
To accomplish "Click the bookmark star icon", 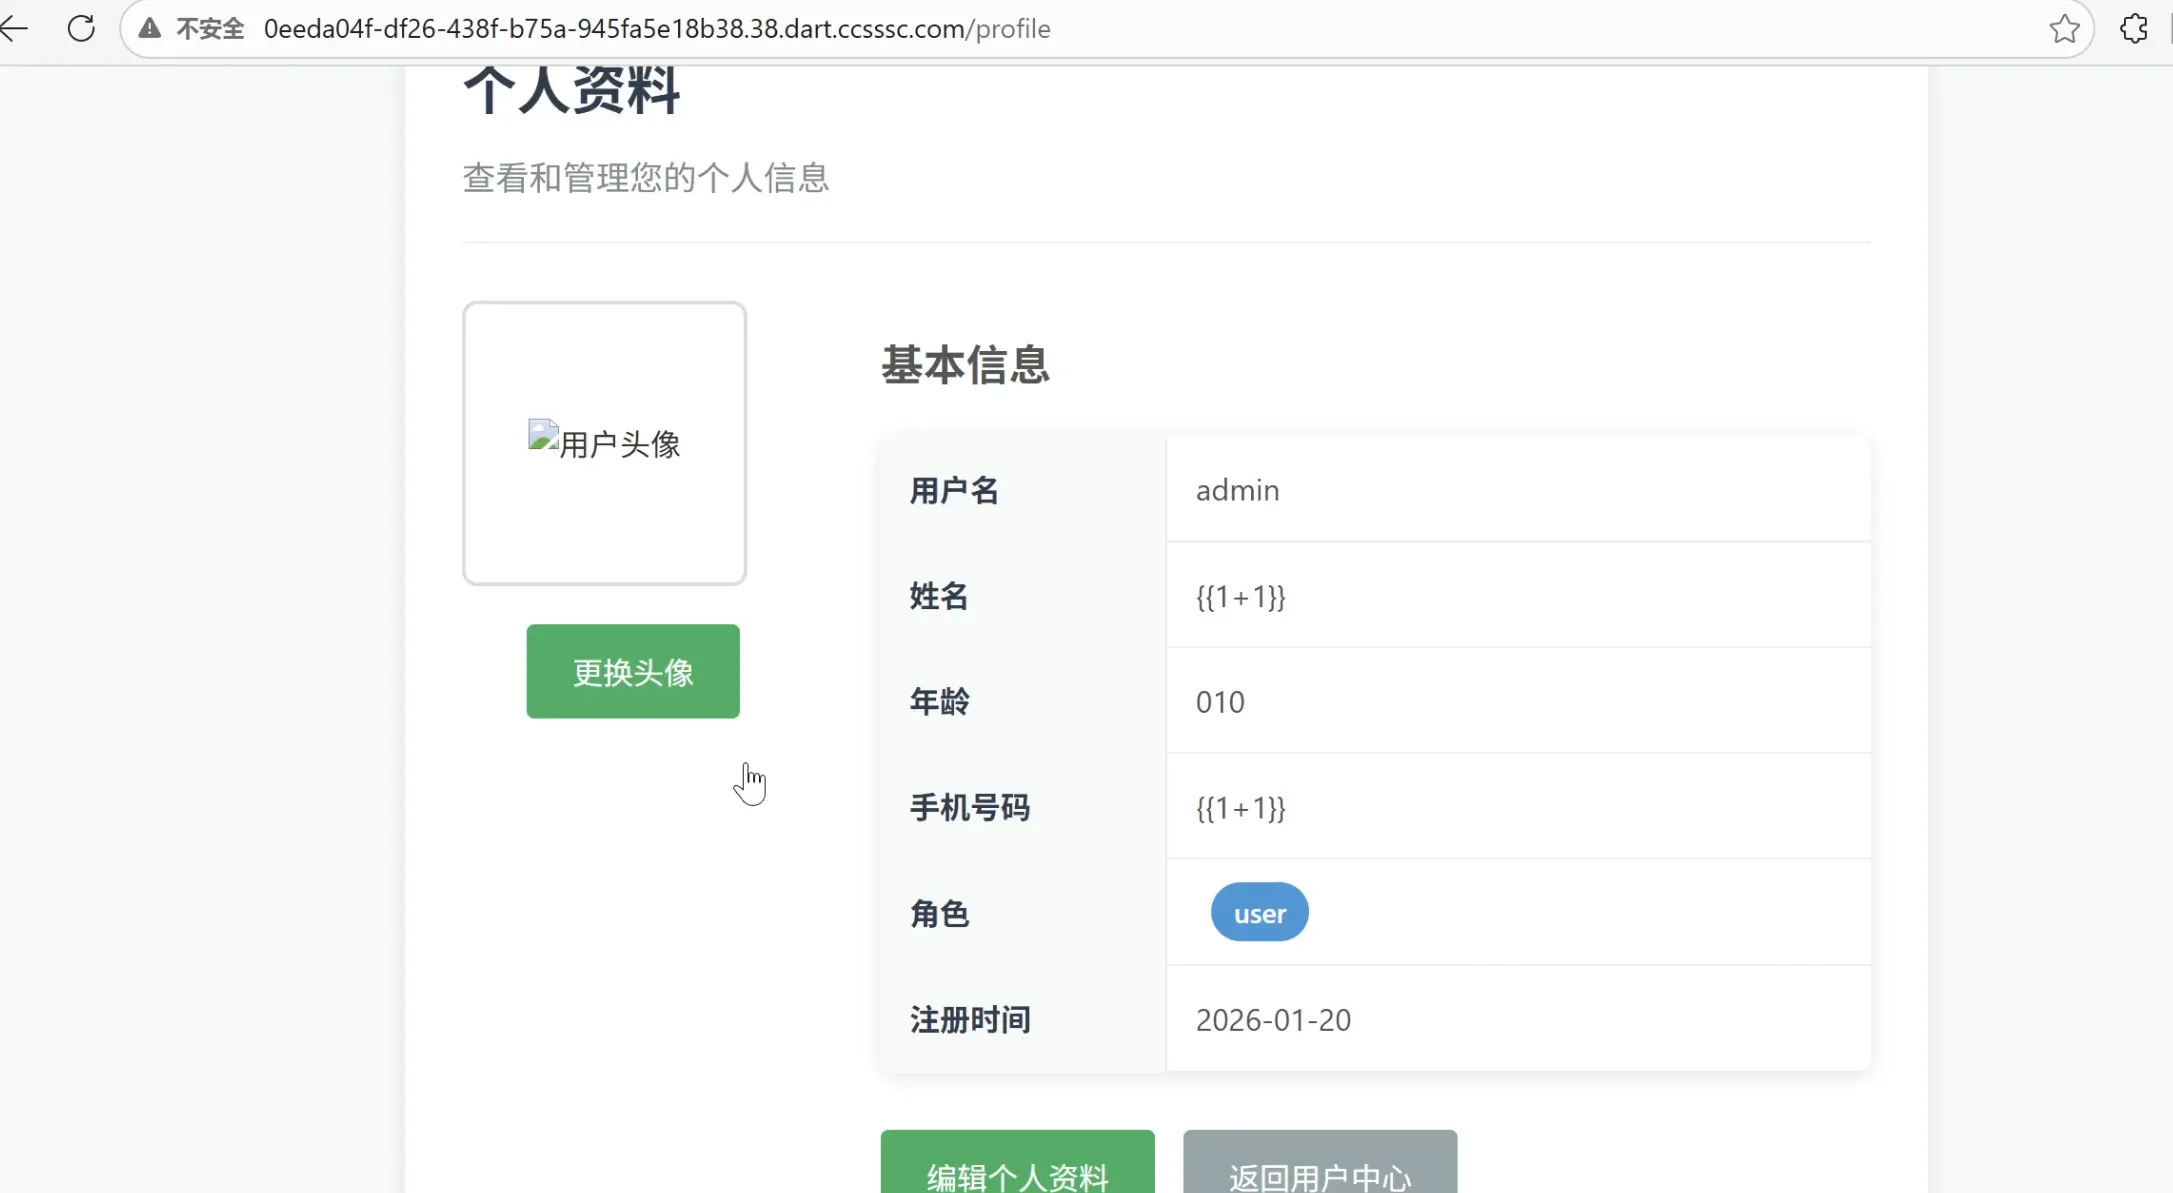I will pos(2063,28).
